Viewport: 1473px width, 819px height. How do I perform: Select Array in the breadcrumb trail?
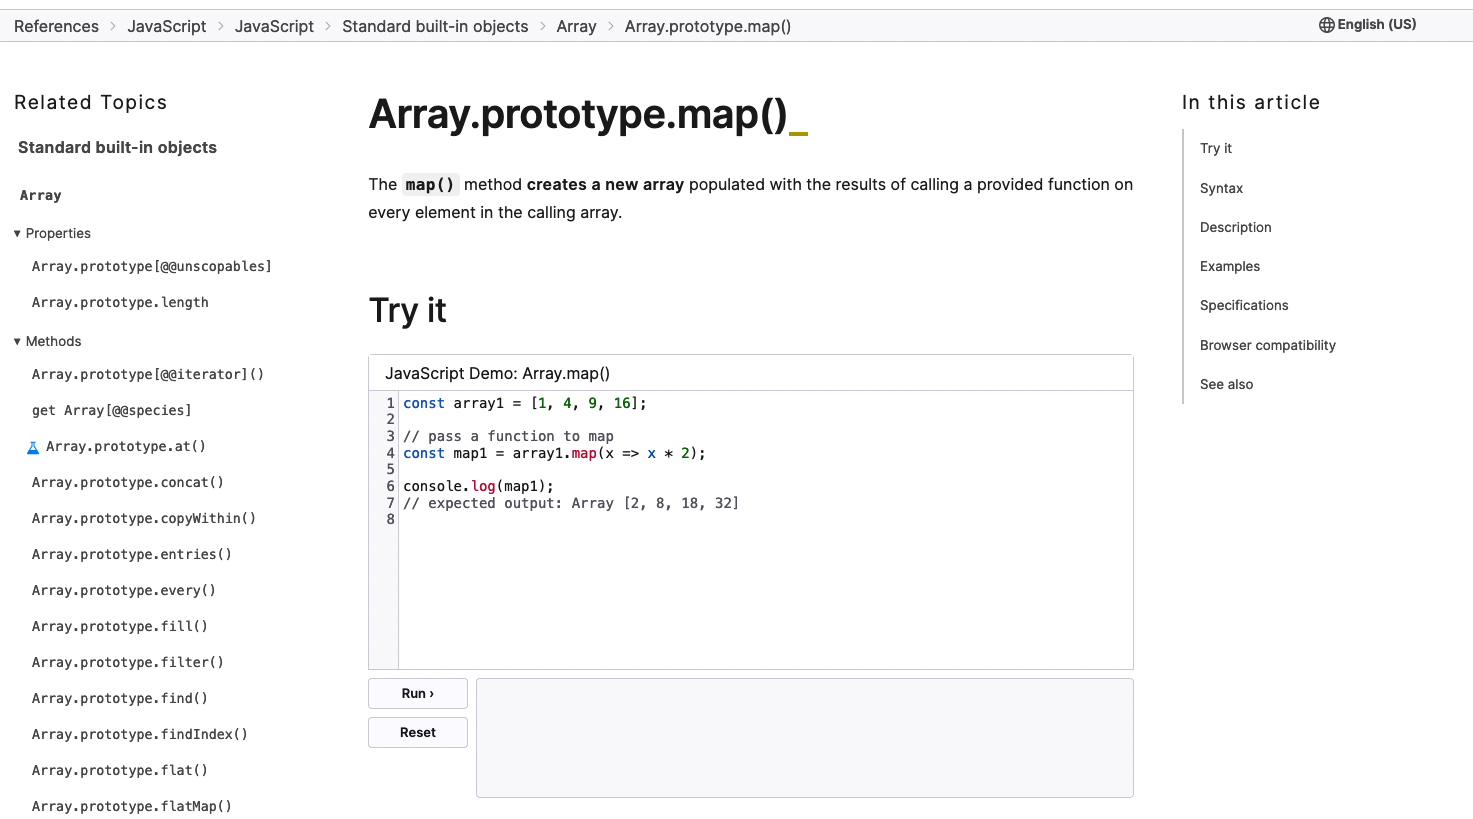click(576, 26)
